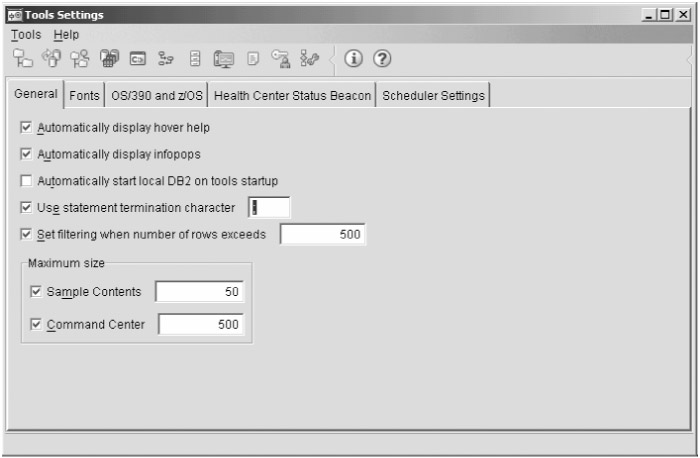Enable automatically start local DB2 on startup
The width and height of the screenshot is (700, 458).
[27, 181]
